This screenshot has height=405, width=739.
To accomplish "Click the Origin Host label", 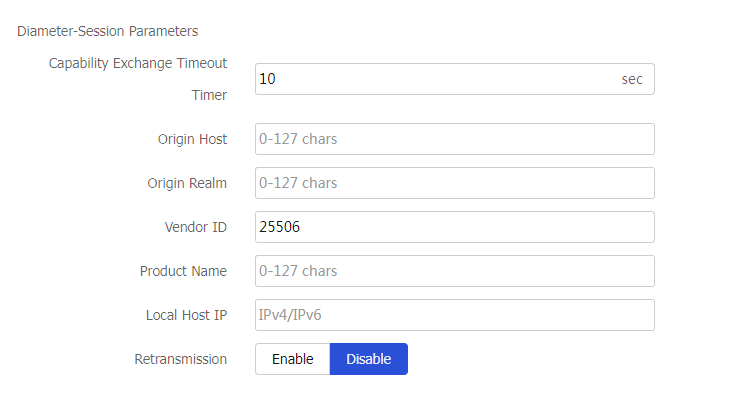I will [x=192, y=139].
